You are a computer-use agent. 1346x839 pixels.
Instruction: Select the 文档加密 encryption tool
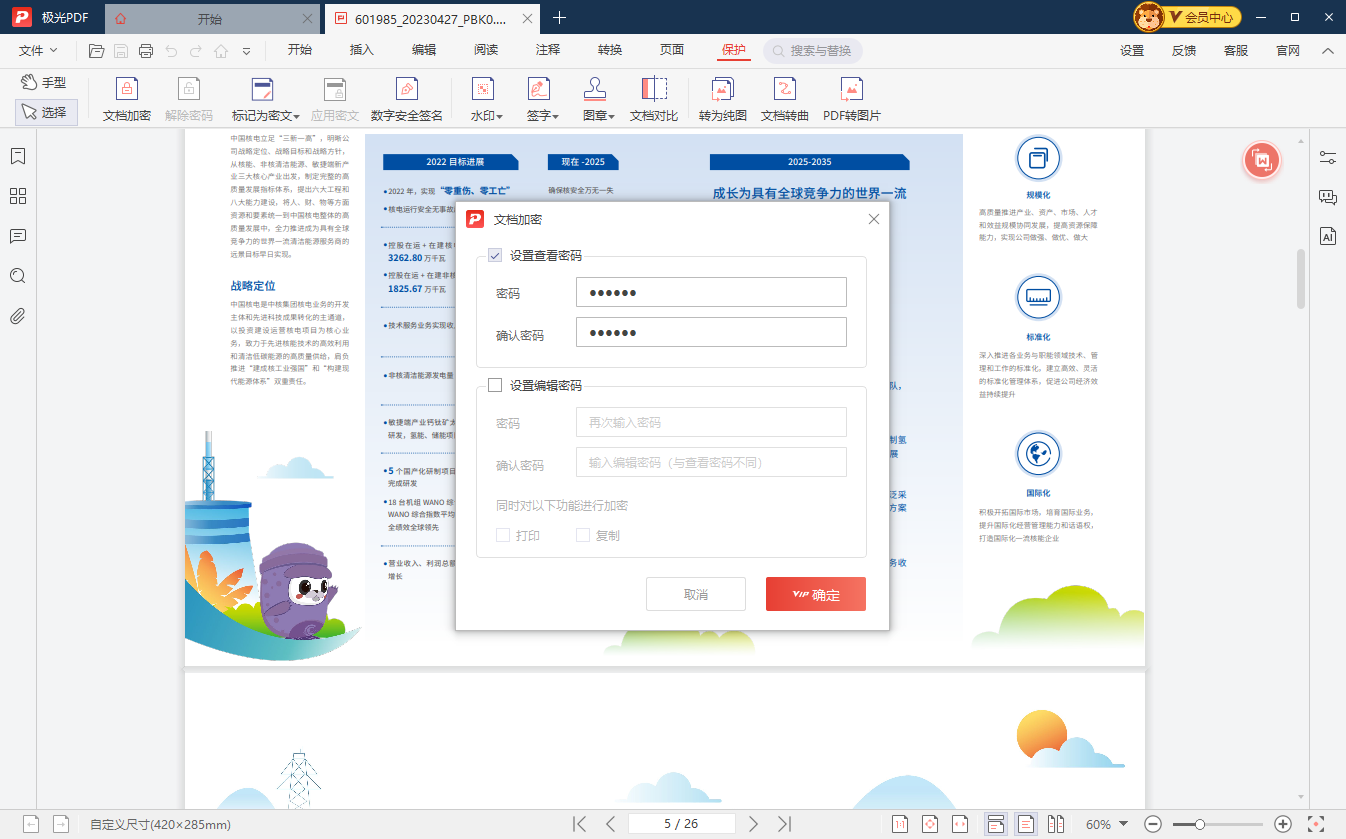tap(126, 99)
